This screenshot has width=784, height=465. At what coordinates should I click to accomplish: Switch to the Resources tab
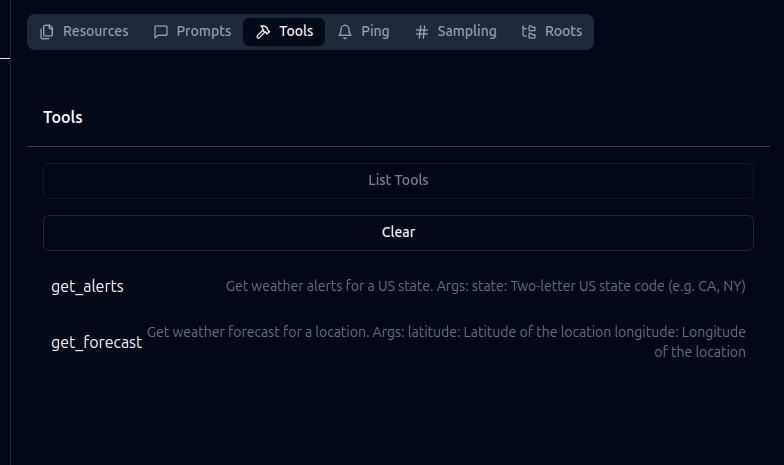[x=95, y=31]
